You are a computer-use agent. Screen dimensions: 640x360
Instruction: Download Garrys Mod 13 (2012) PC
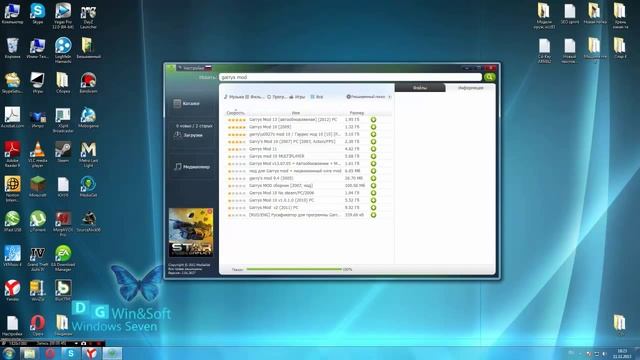[373, 120]
